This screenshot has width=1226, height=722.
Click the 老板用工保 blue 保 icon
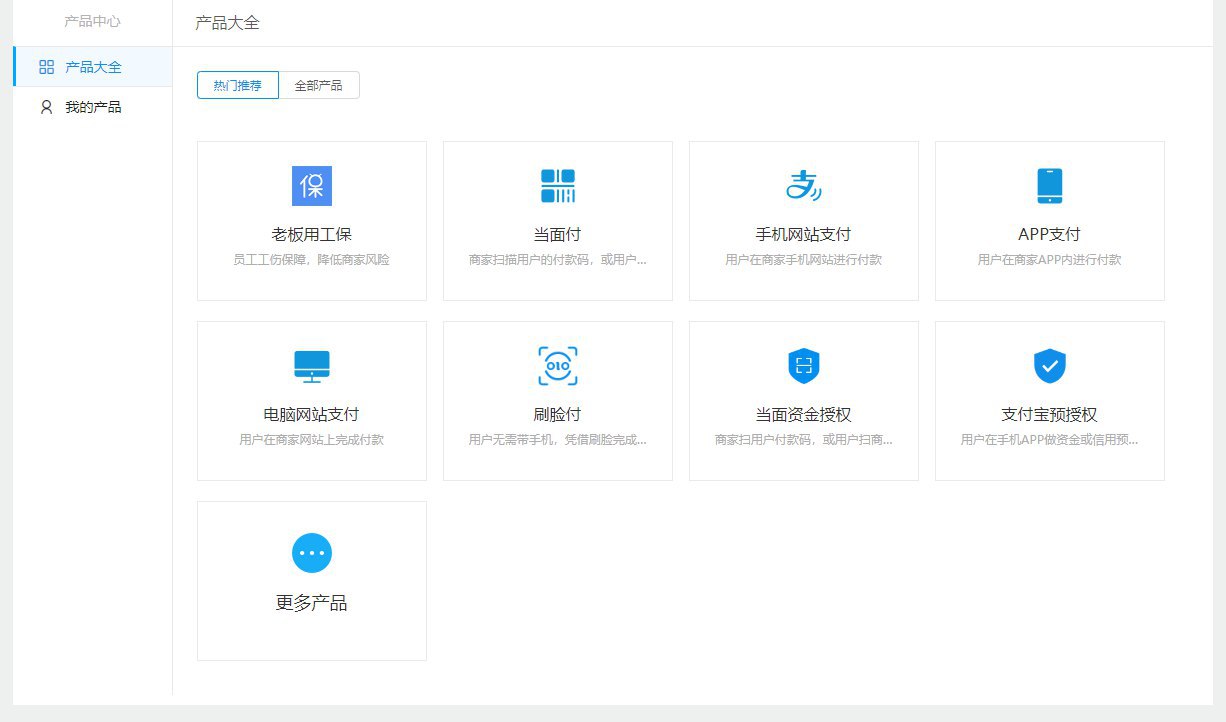[312, 186]
